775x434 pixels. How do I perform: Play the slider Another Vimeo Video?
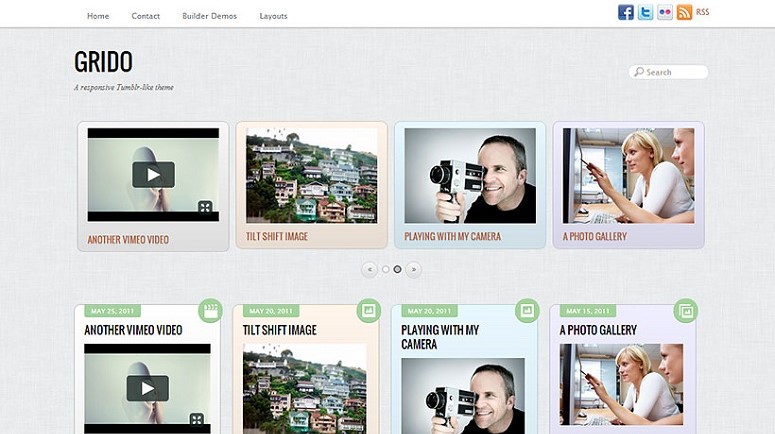point(153,174)
